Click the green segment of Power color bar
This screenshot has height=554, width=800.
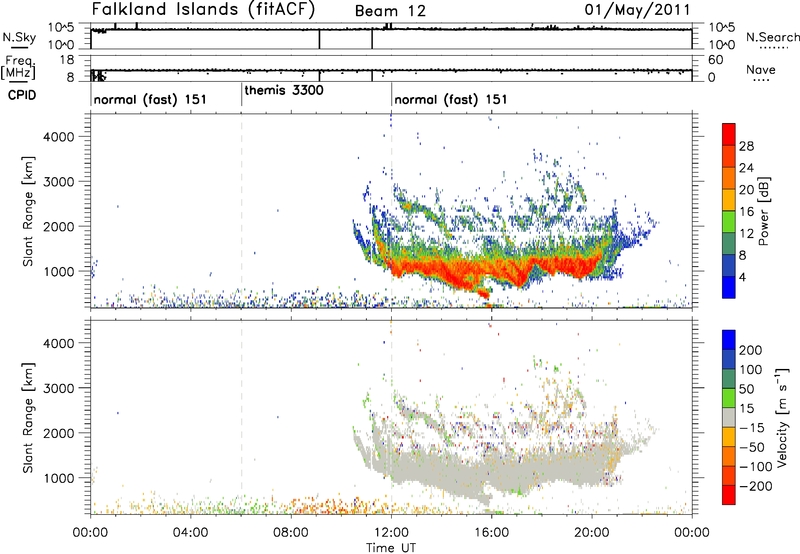(x=729, y=221)
